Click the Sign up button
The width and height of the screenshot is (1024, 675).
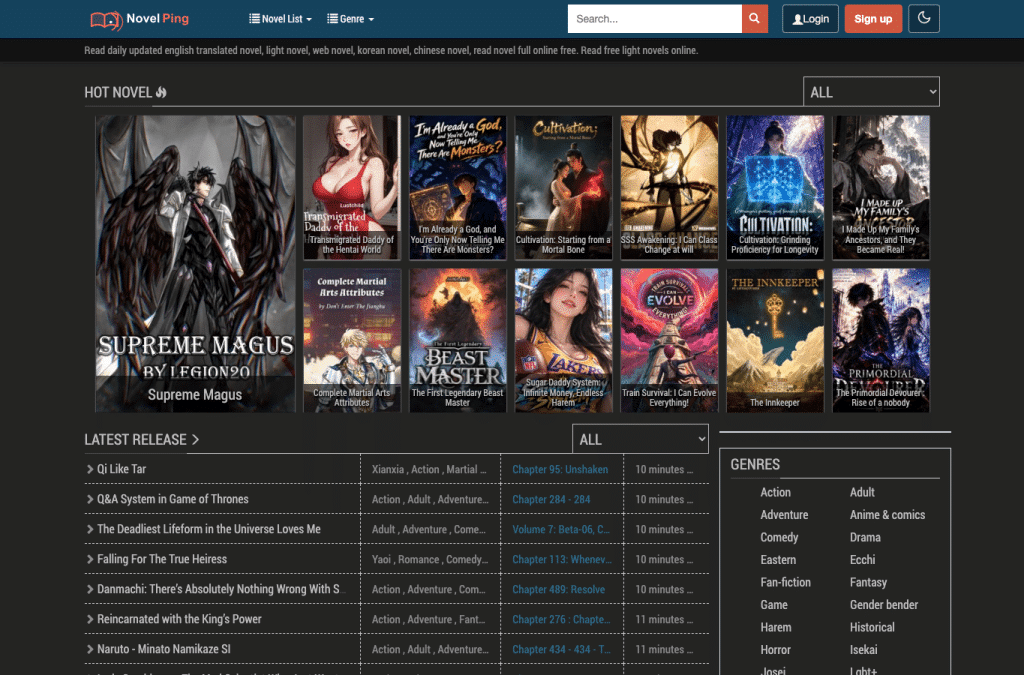coord(873,19)
